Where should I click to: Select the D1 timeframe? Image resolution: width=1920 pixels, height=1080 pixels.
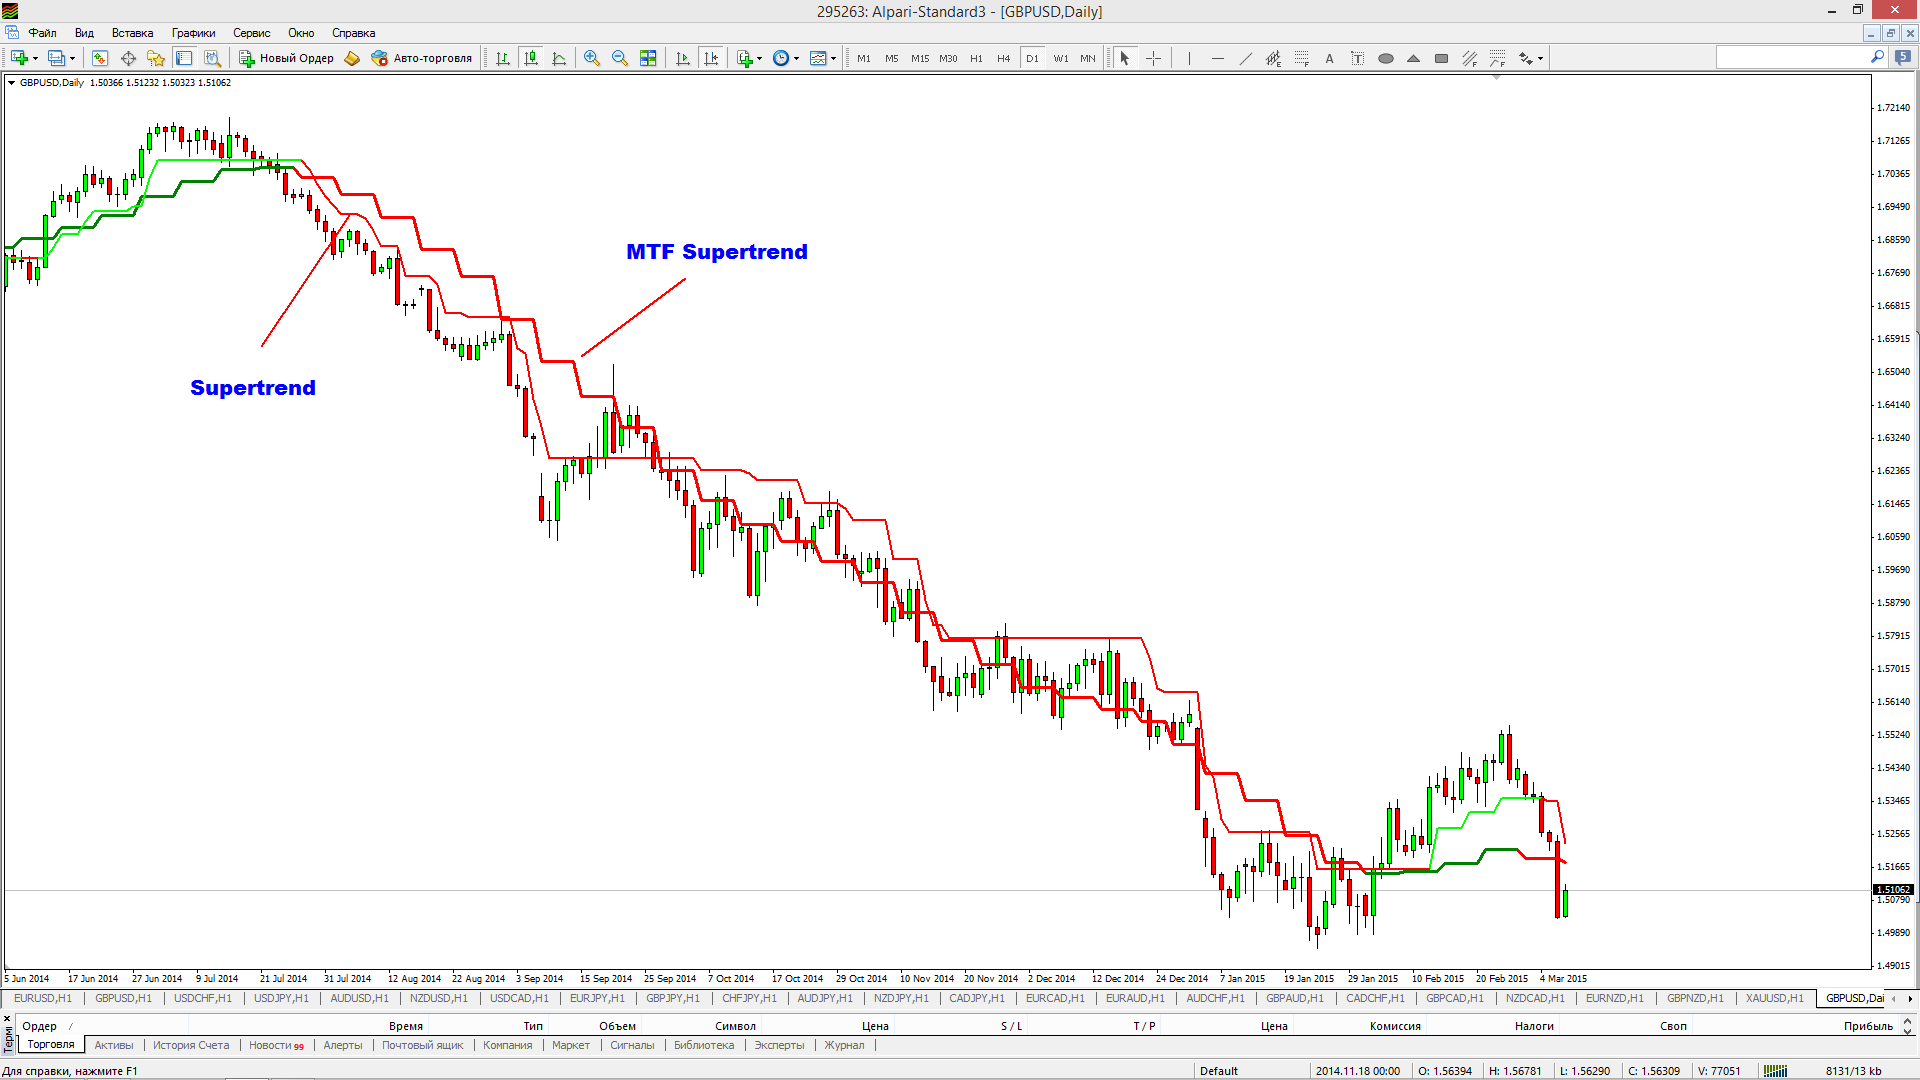coord(1032,58)
